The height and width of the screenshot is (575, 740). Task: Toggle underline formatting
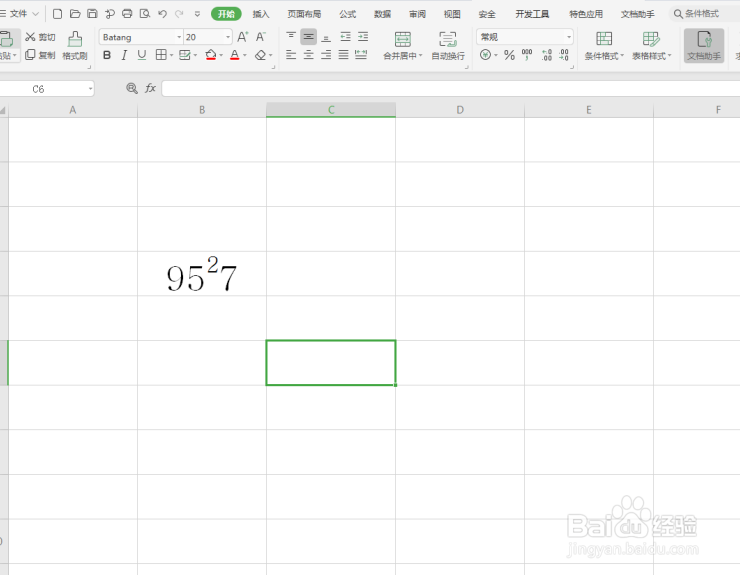click(x=142, y=55)
